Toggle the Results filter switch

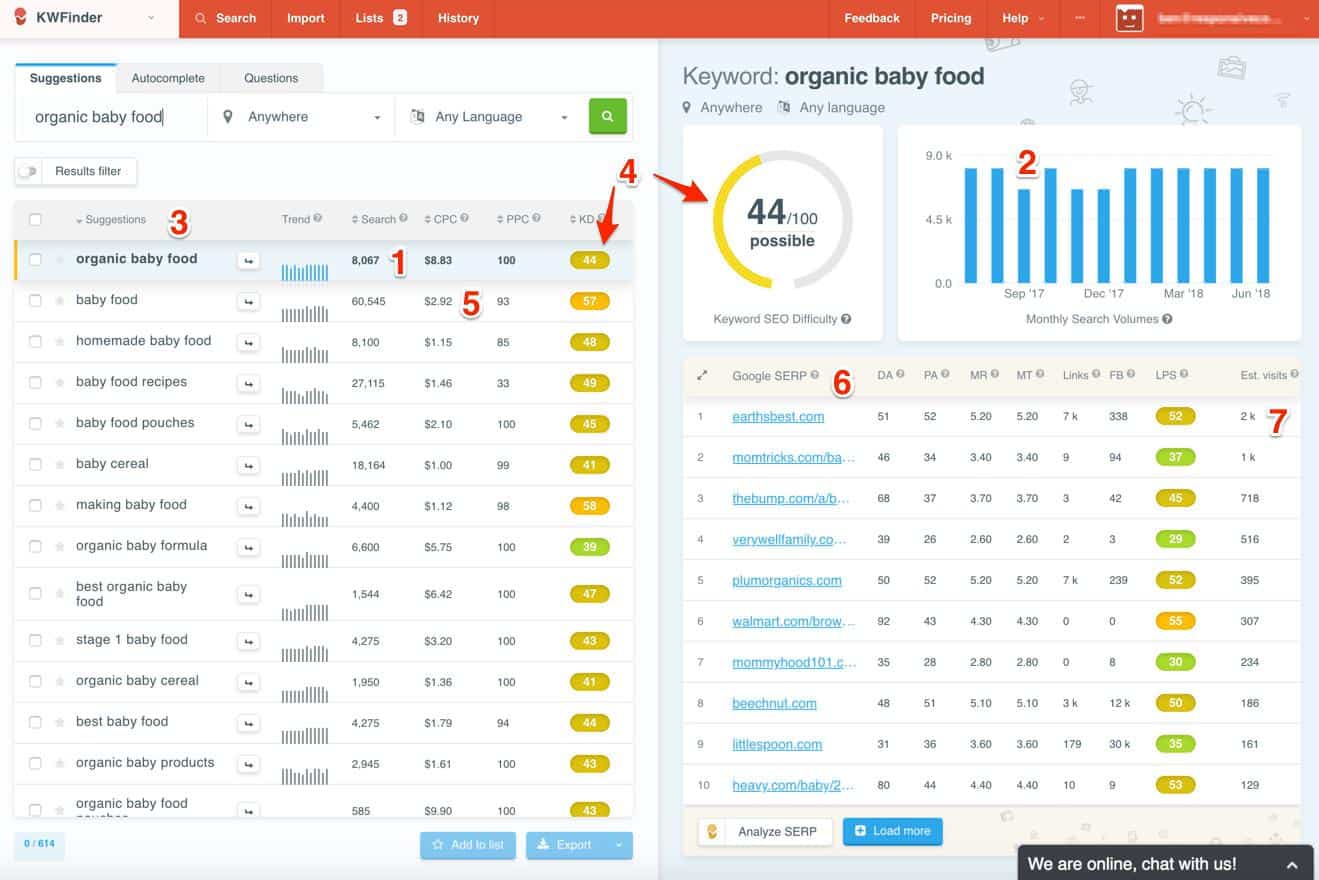pyautogui.click(x=28, y=171)
